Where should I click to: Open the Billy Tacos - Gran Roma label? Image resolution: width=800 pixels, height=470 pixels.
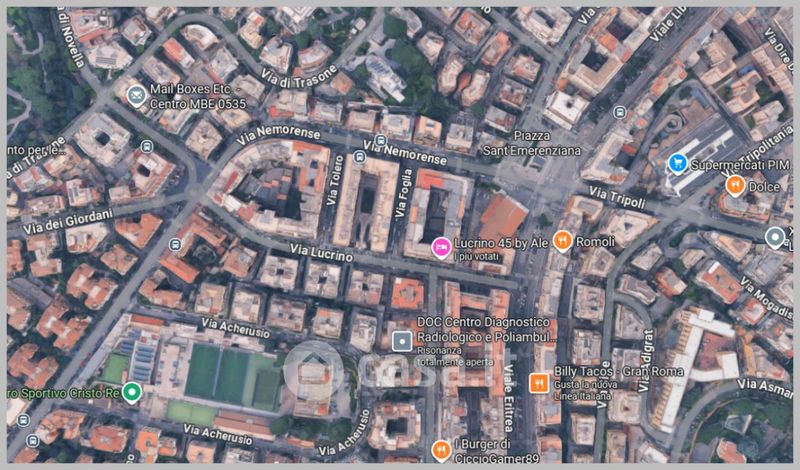point(618,371)
